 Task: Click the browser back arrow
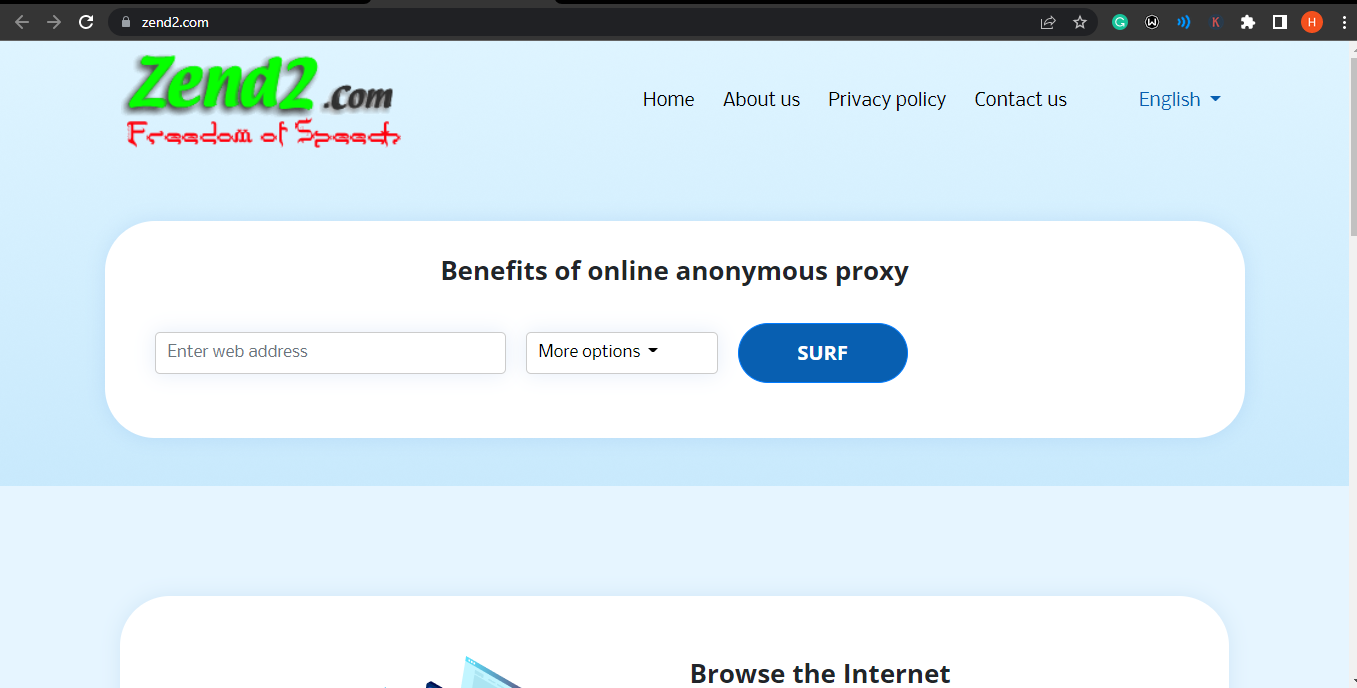pos(22,22)
